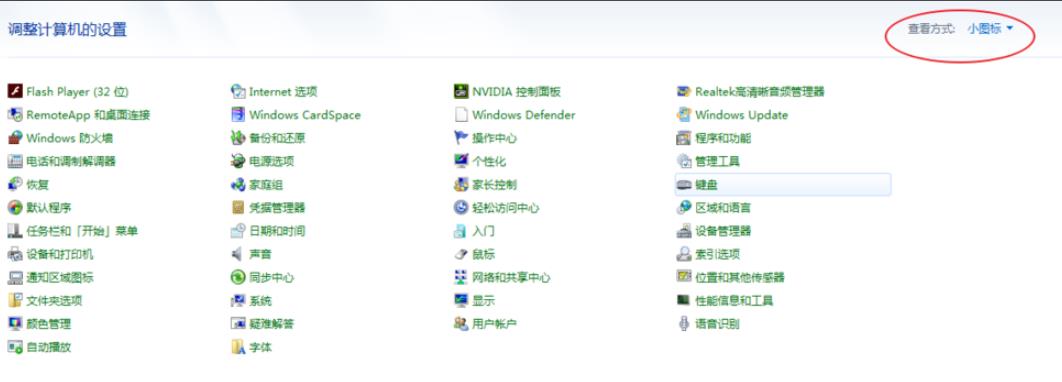
Task: Open the Windows Update link
Action: click(x=742, y=114)
